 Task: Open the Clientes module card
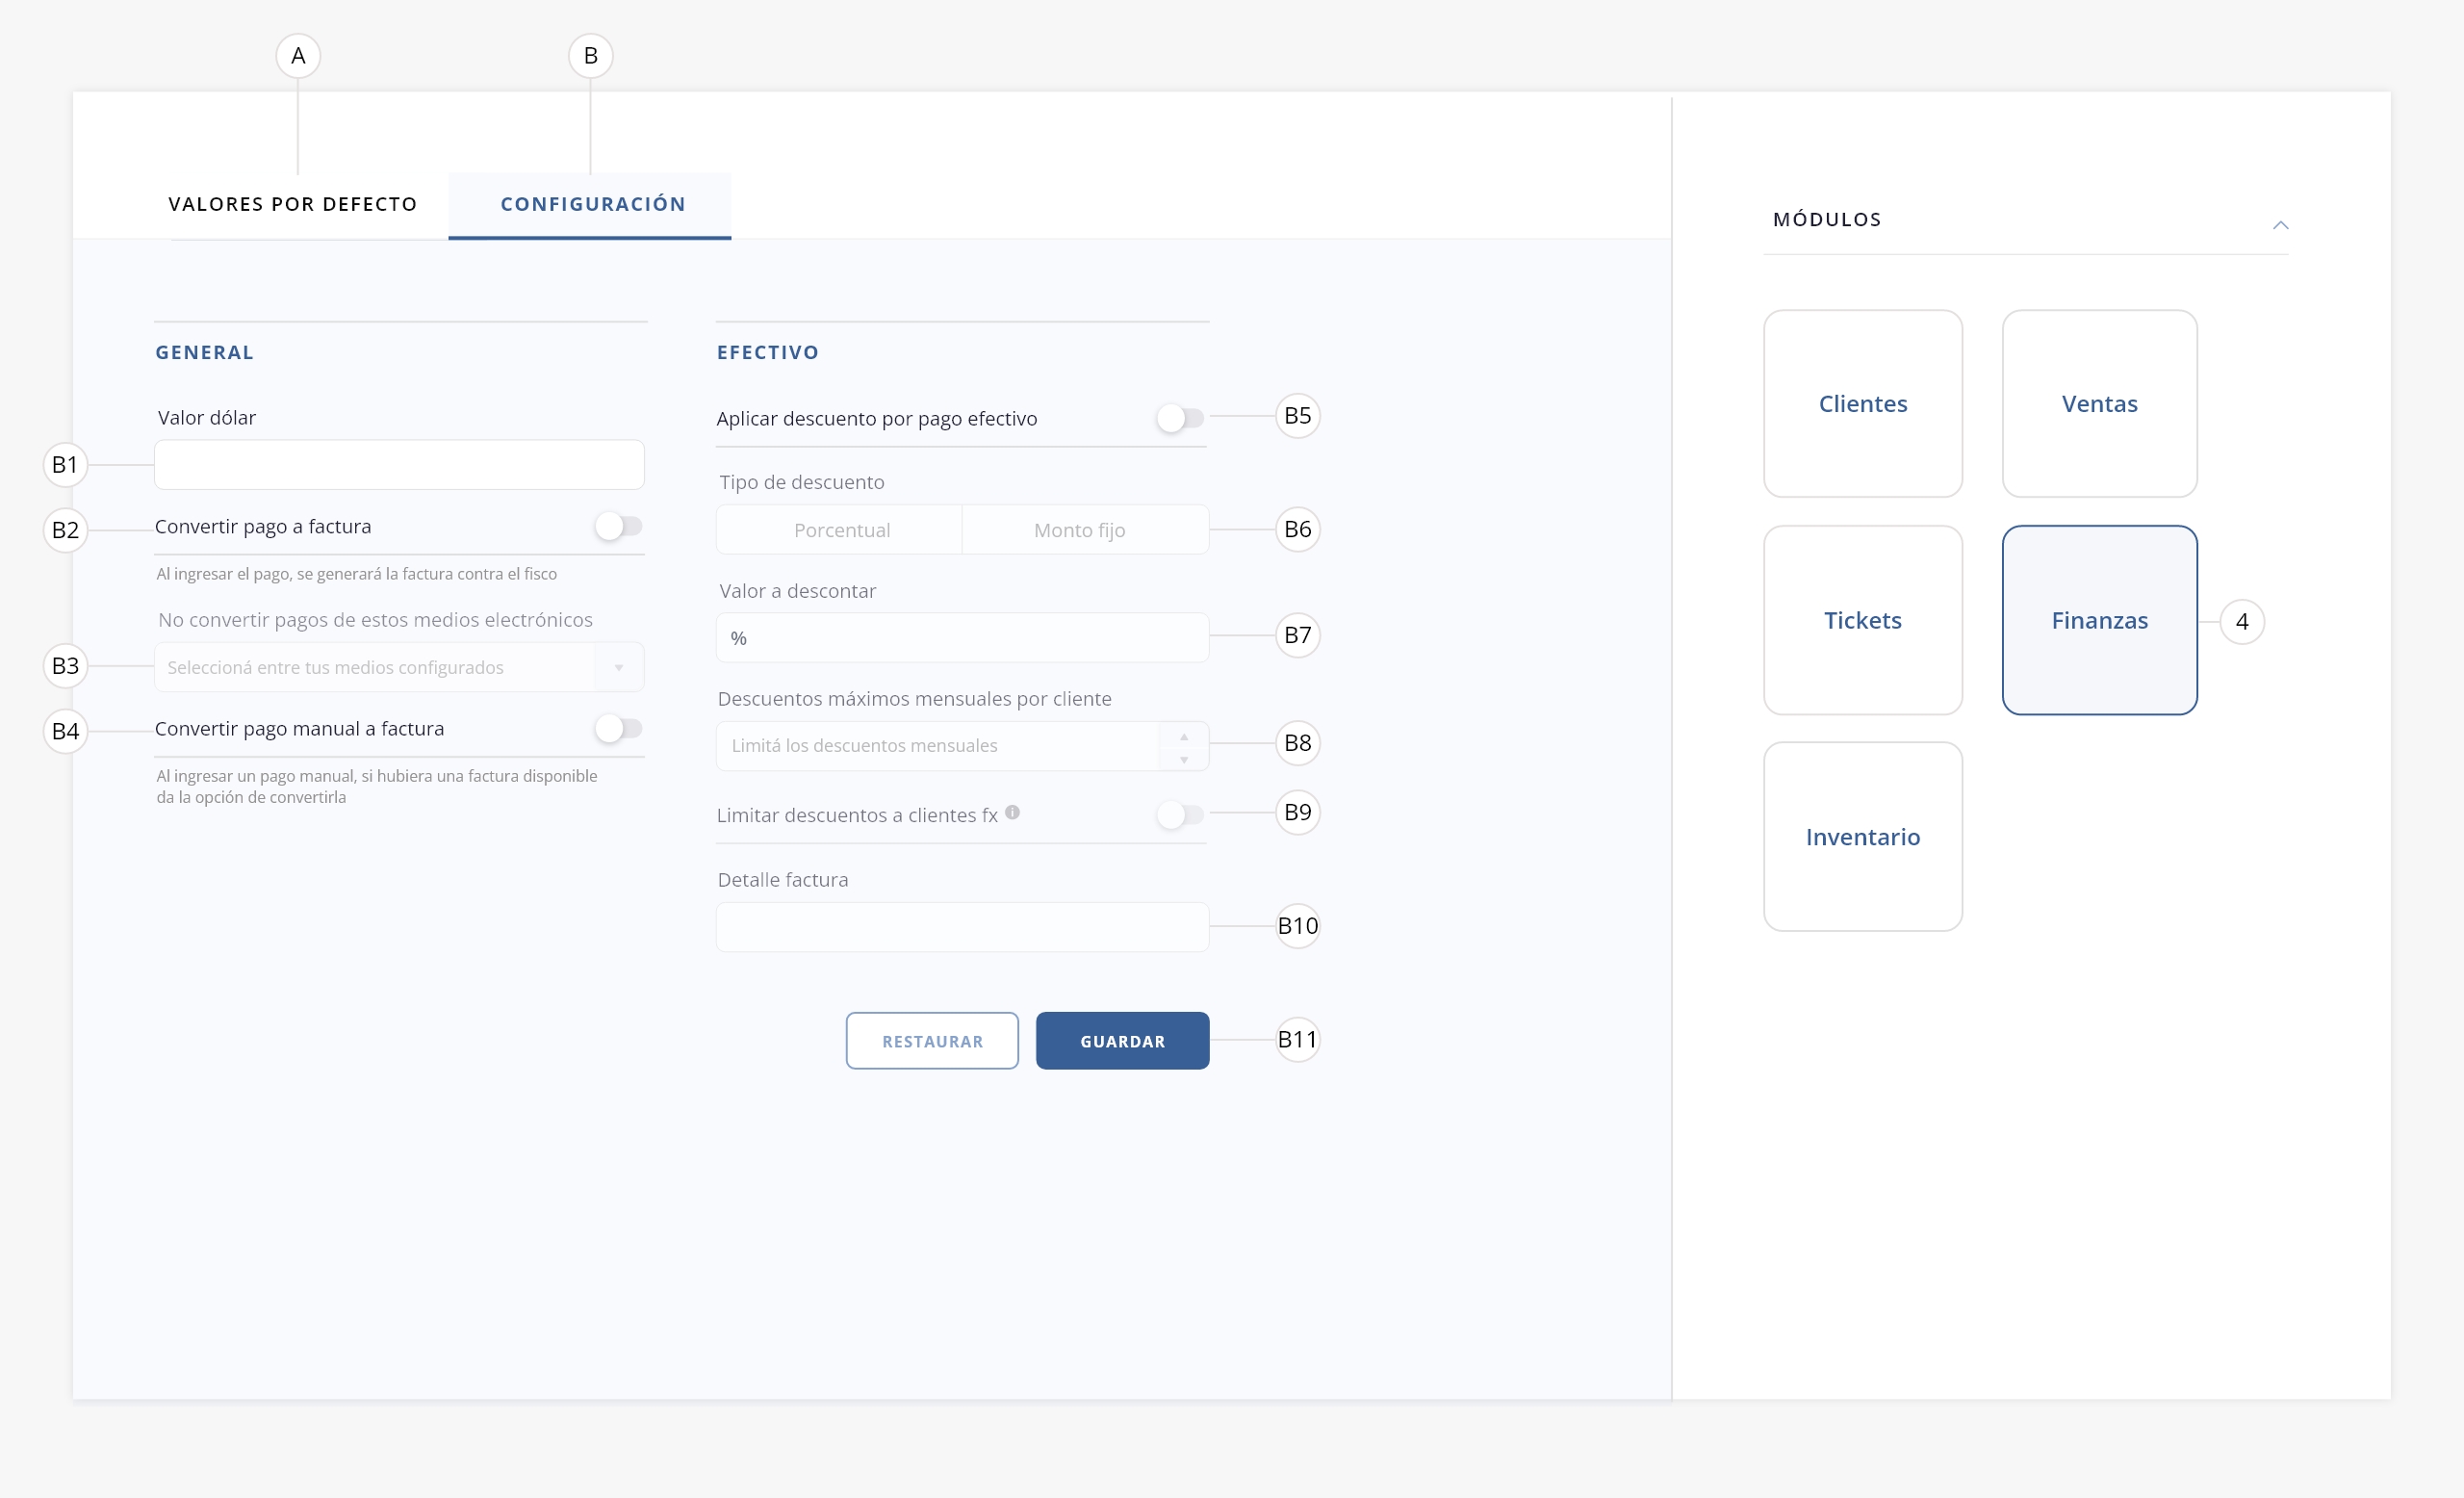1862,404
